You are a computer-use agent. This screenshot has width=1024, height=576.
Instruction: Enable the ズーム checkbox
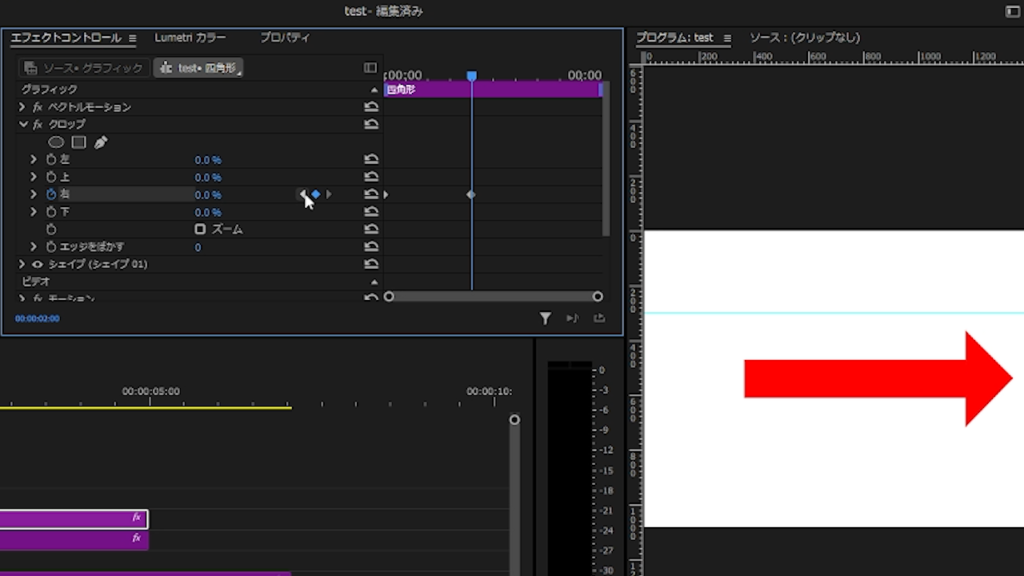200,229
